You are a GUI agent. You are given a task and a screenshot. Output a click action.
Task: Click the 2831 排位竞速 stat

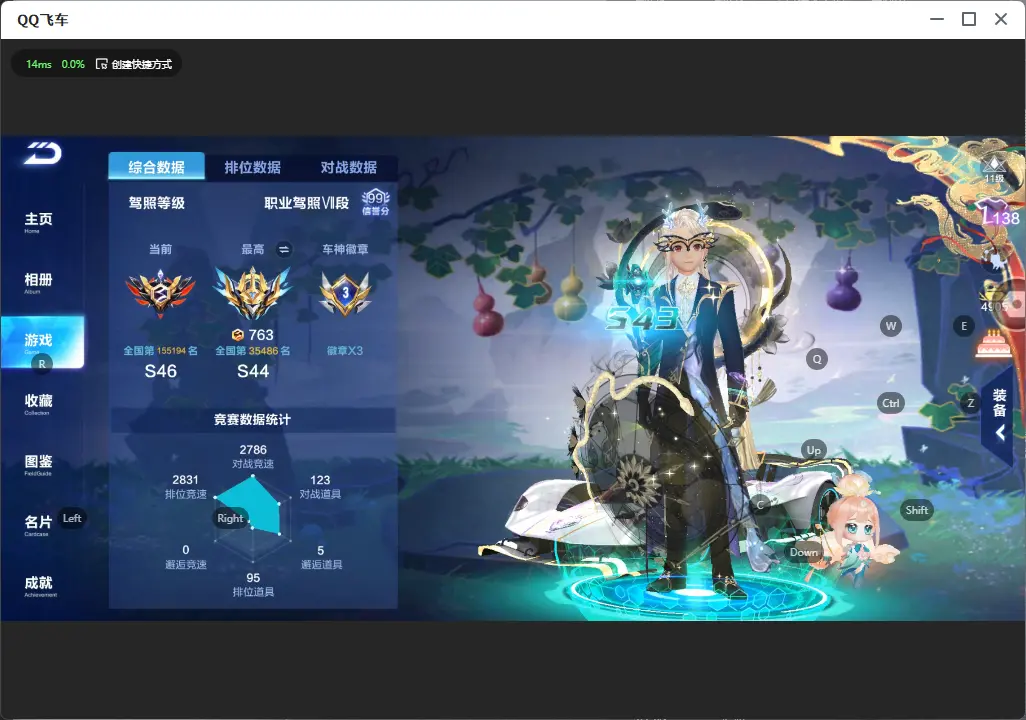(x=185, y=486)
